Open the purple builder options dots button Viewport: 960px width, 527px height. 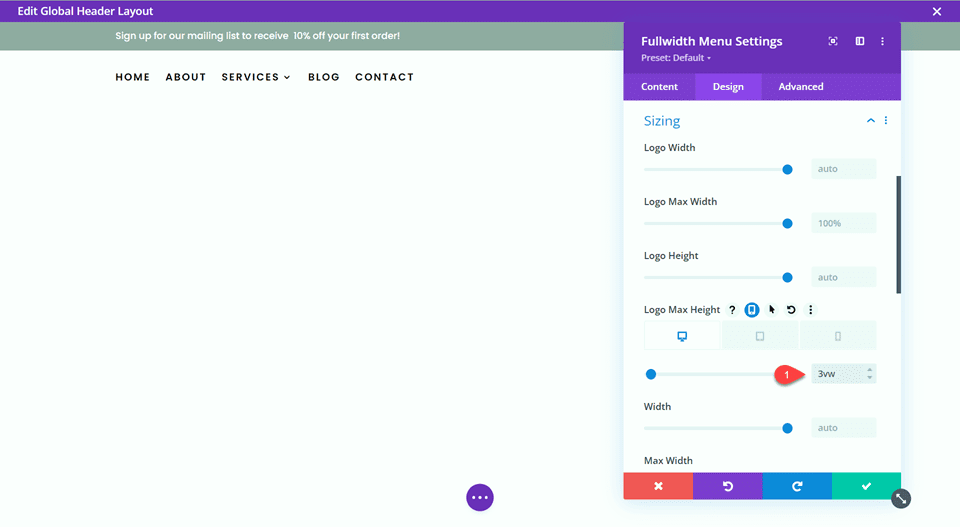[x=480, y=498]
